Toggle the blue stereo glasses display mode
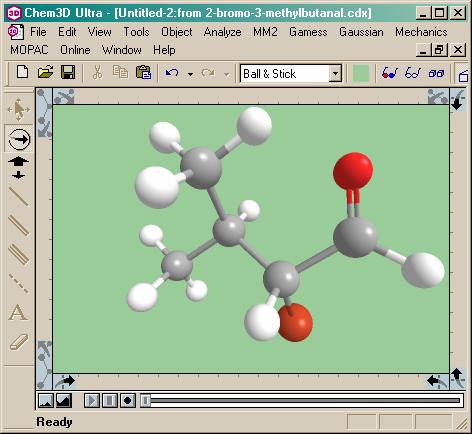Image resolution: width=472 pixels, height=434 pixels. coord(413,73)
